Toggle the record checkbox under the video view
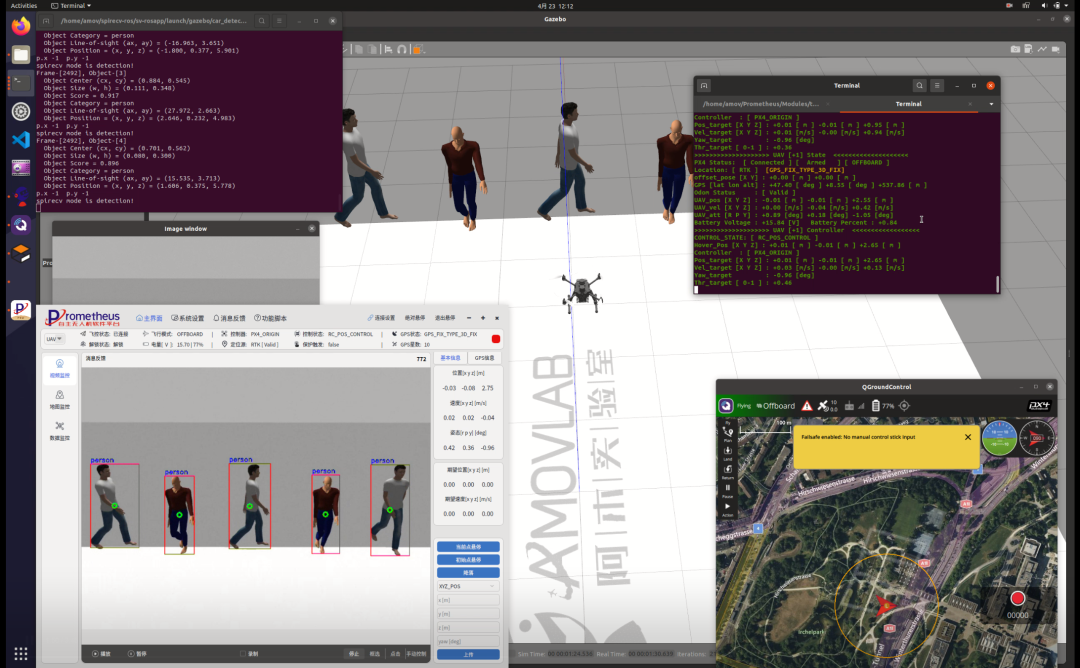Viewport: 1080px width, 668px height. (x=242, y=654)
